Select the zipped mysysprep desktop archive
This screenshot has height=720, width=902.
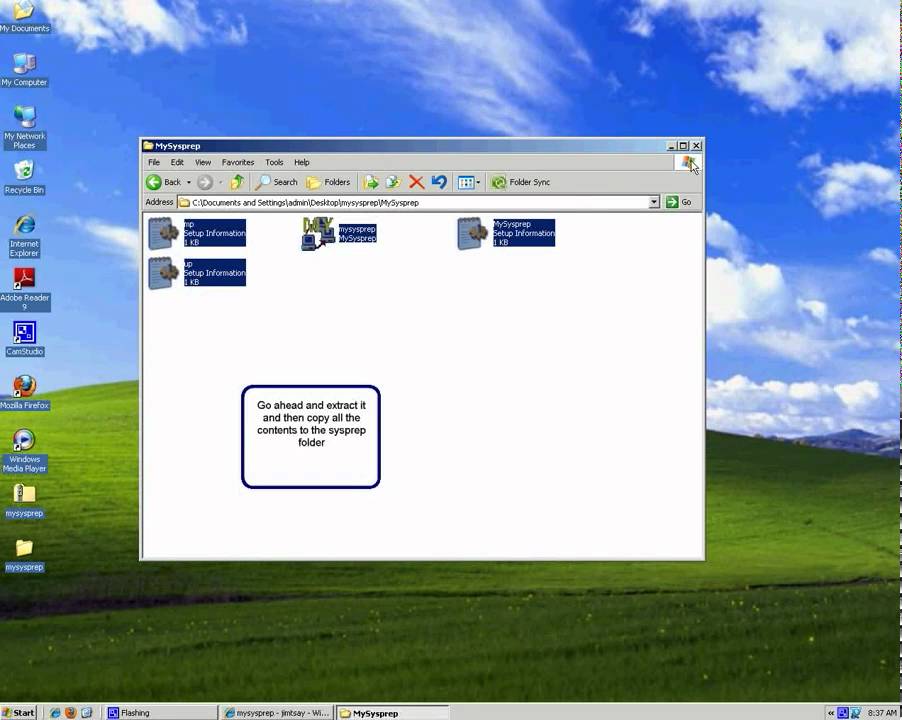[24, 500]
